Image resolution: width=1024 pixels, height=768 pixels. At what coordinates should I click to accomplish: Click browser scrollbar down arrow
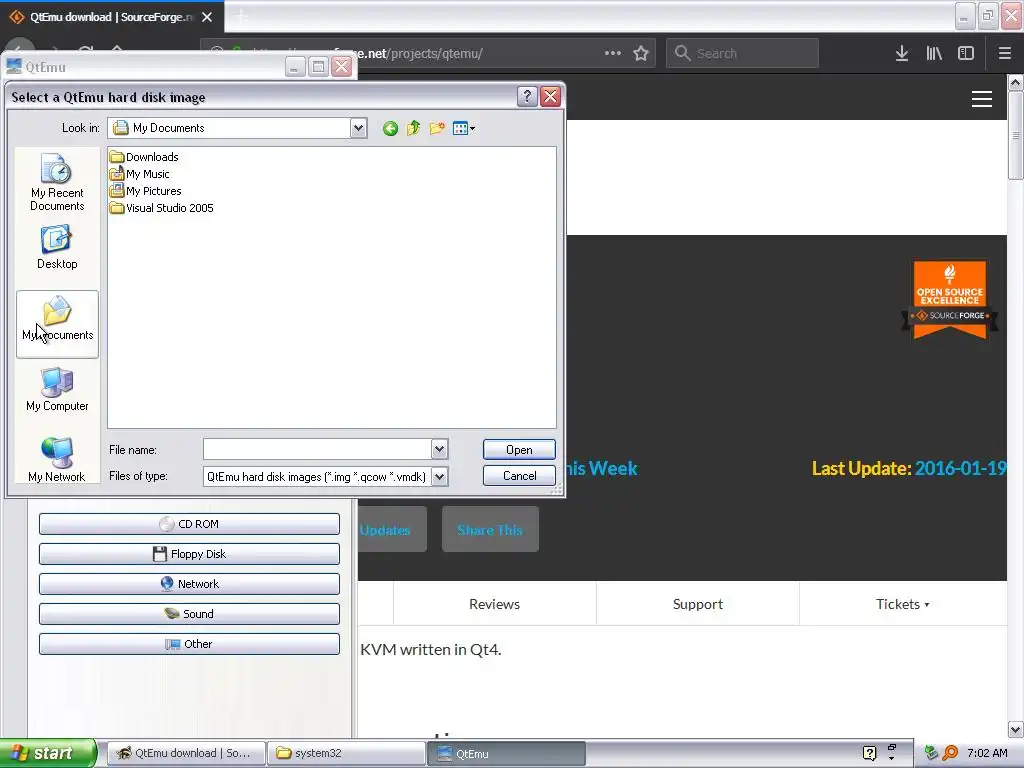tap(1015, 729)
